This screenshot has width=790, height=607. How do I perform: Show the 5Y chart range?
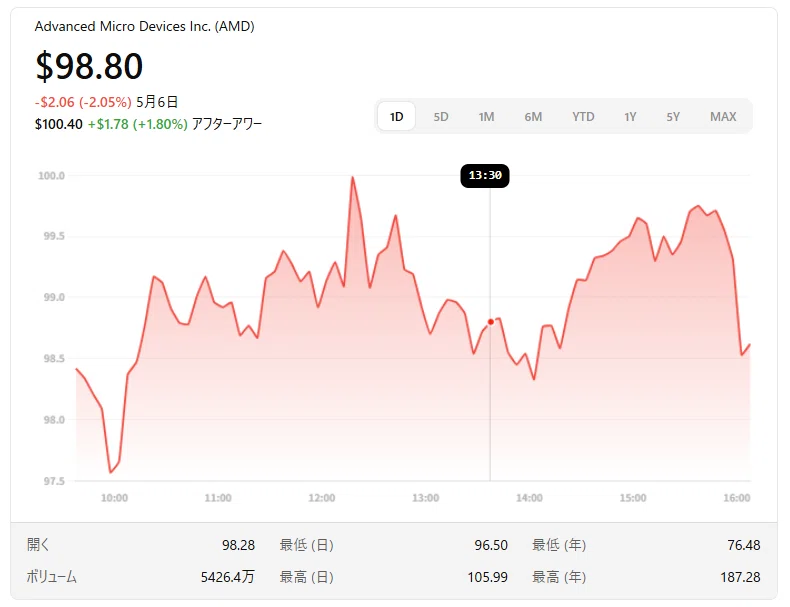pyautogui.click(x=673, y=117)
